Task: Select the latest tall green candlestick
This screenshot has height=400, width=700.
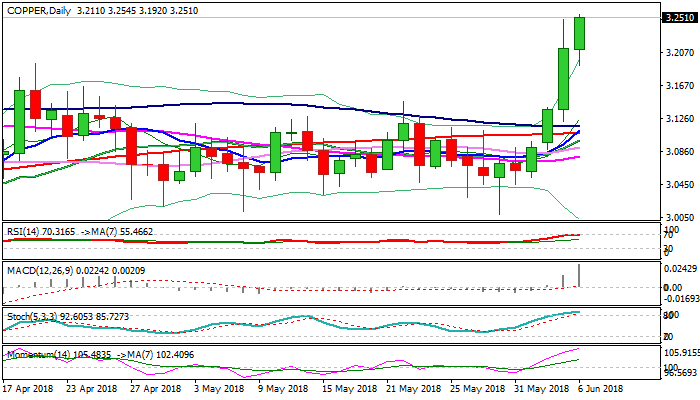Action: pos(579,32)
